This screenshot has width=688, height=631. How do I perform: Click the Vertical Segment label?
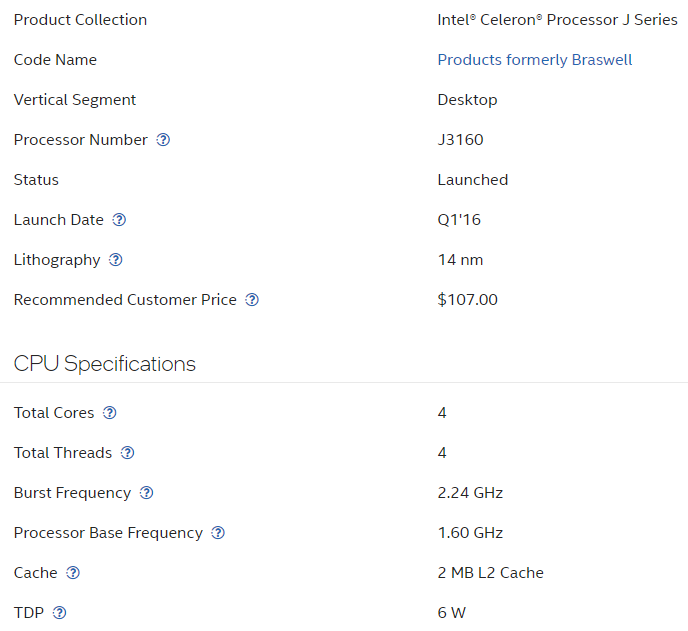[75, 100]
